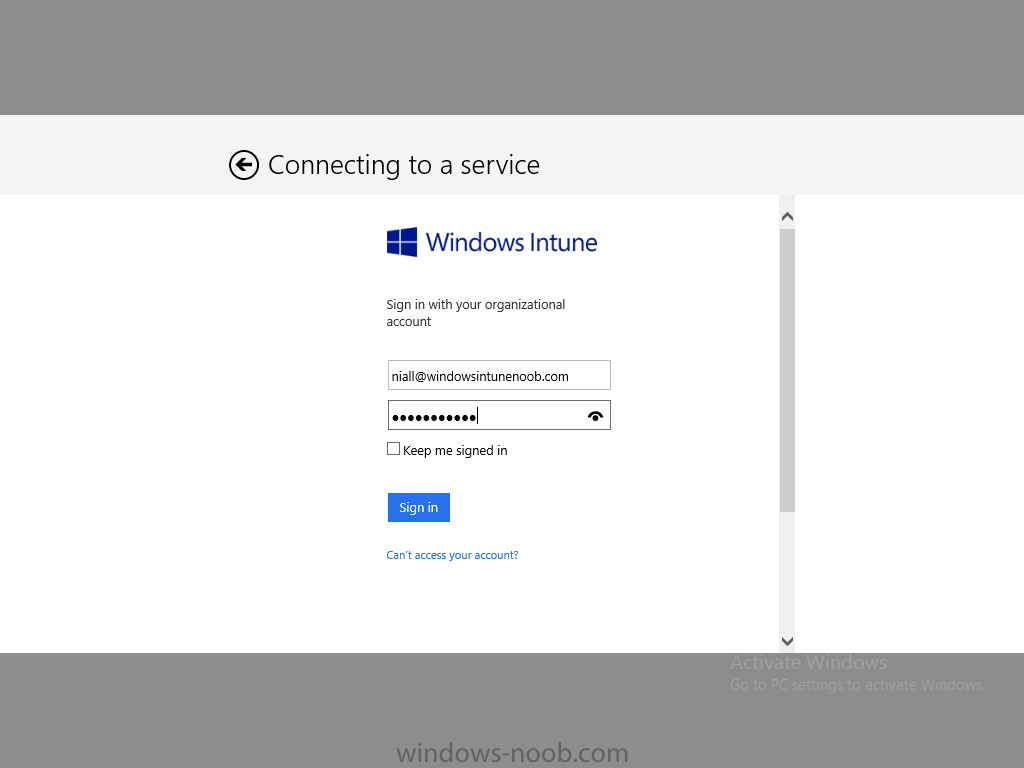Click the Sign in button

point(419,507)
